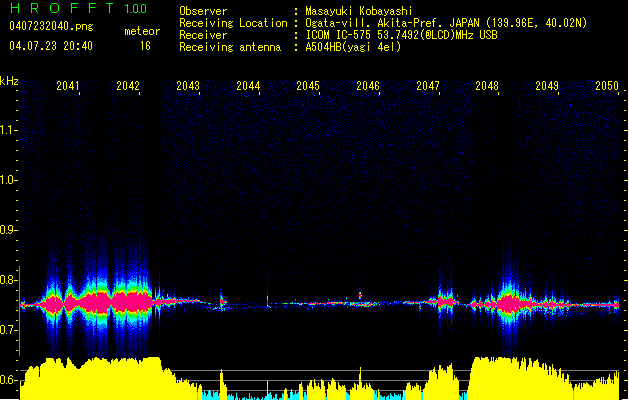The width and height of the screenshot is (629, 400).
Task: Click the kHz axis unit label
Action: pyautogui.click(x=9, y=81)
